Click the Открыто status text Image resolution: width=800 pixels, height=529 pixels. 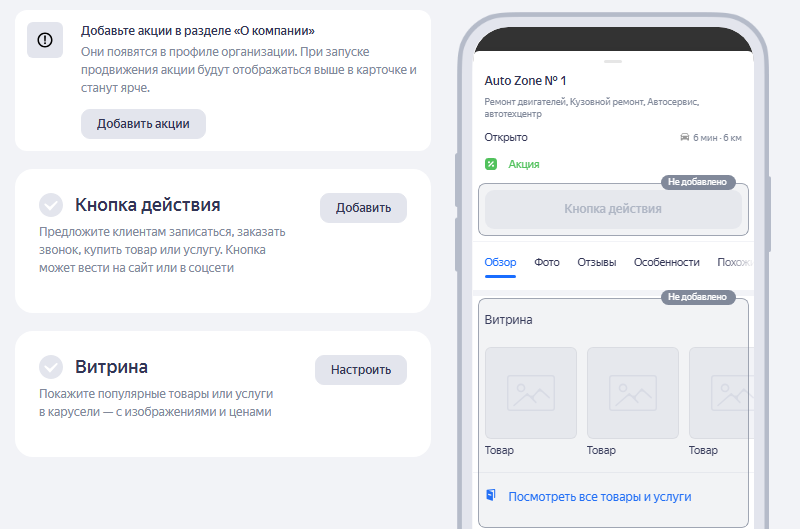(x=506, y=137)
